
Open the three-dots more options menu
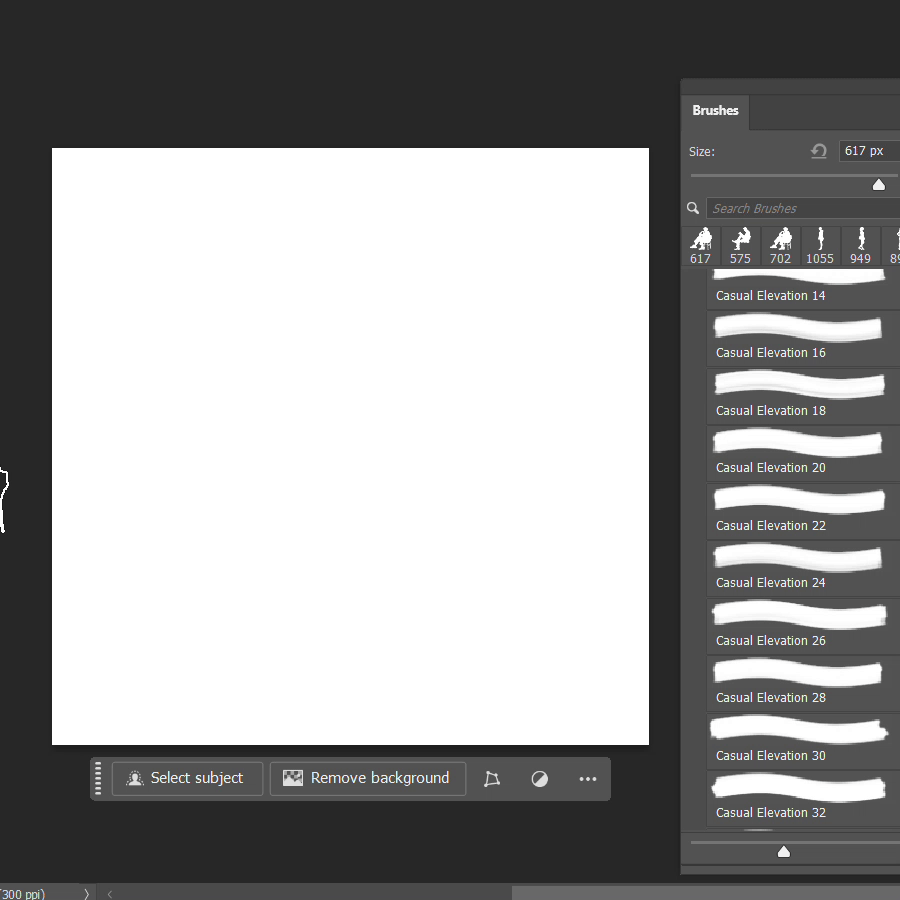[588, 779]
